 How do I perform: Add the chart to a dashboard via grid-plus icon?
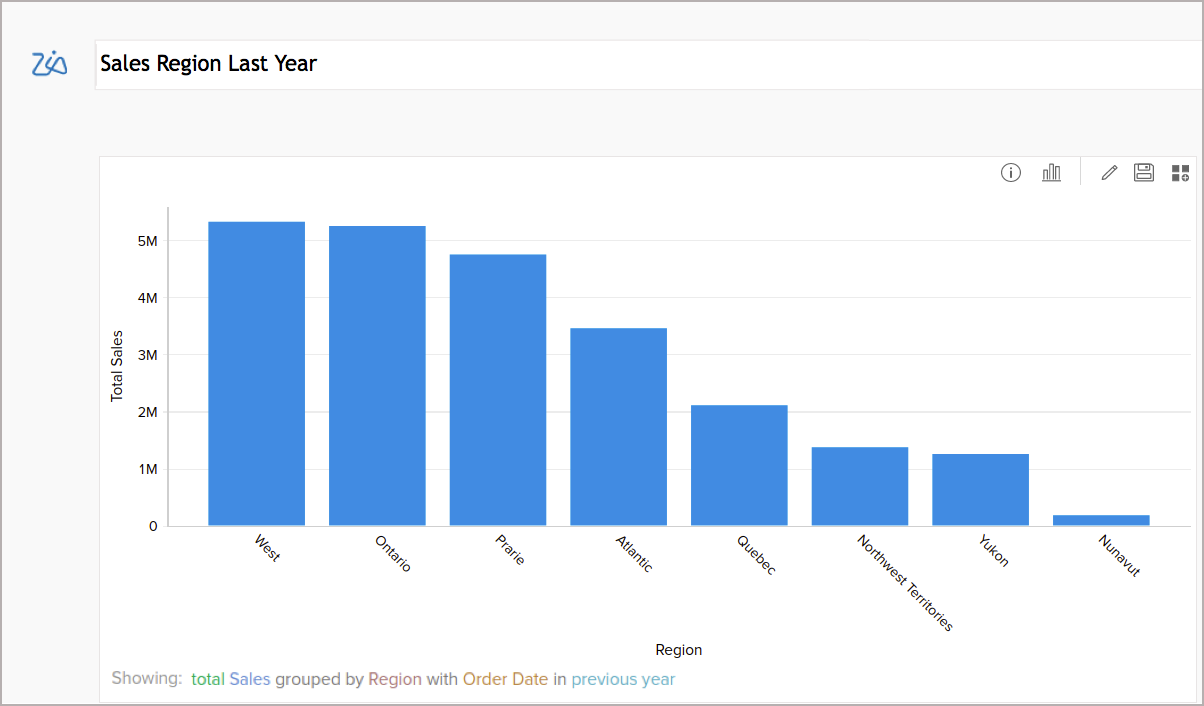pyautogui.click(x=1179, y=172)
